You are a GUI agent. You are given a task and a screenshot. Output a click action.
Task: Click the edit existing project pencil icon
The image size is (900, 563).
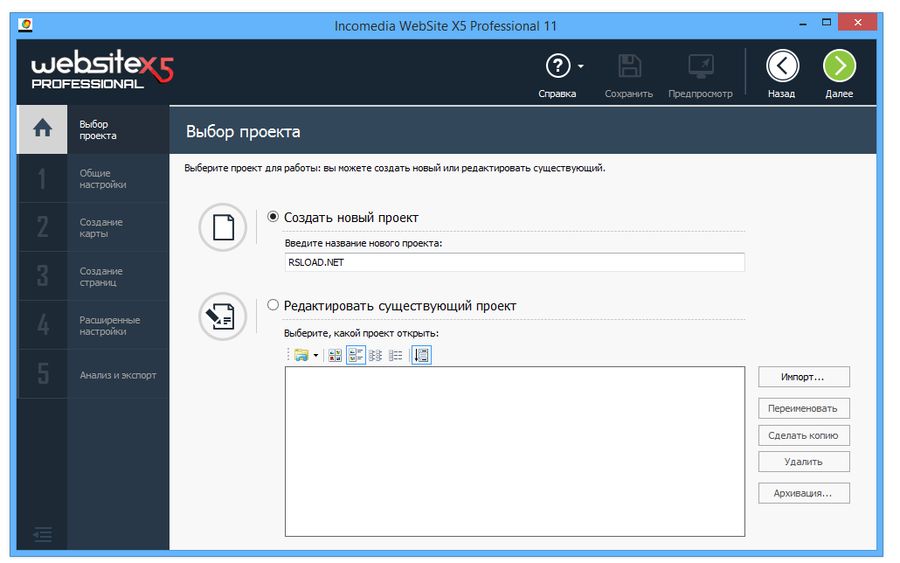click(x=223, y=316)
